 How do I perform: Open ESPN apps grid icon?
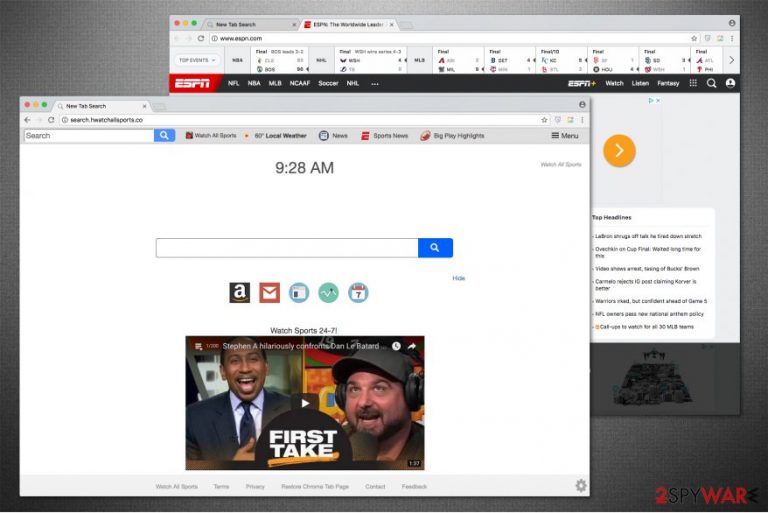[693, 83]
